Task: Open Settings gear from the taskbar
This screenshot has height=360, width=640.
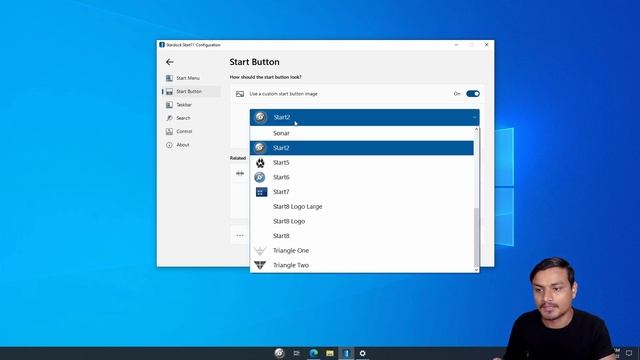Action: point(362,353)
